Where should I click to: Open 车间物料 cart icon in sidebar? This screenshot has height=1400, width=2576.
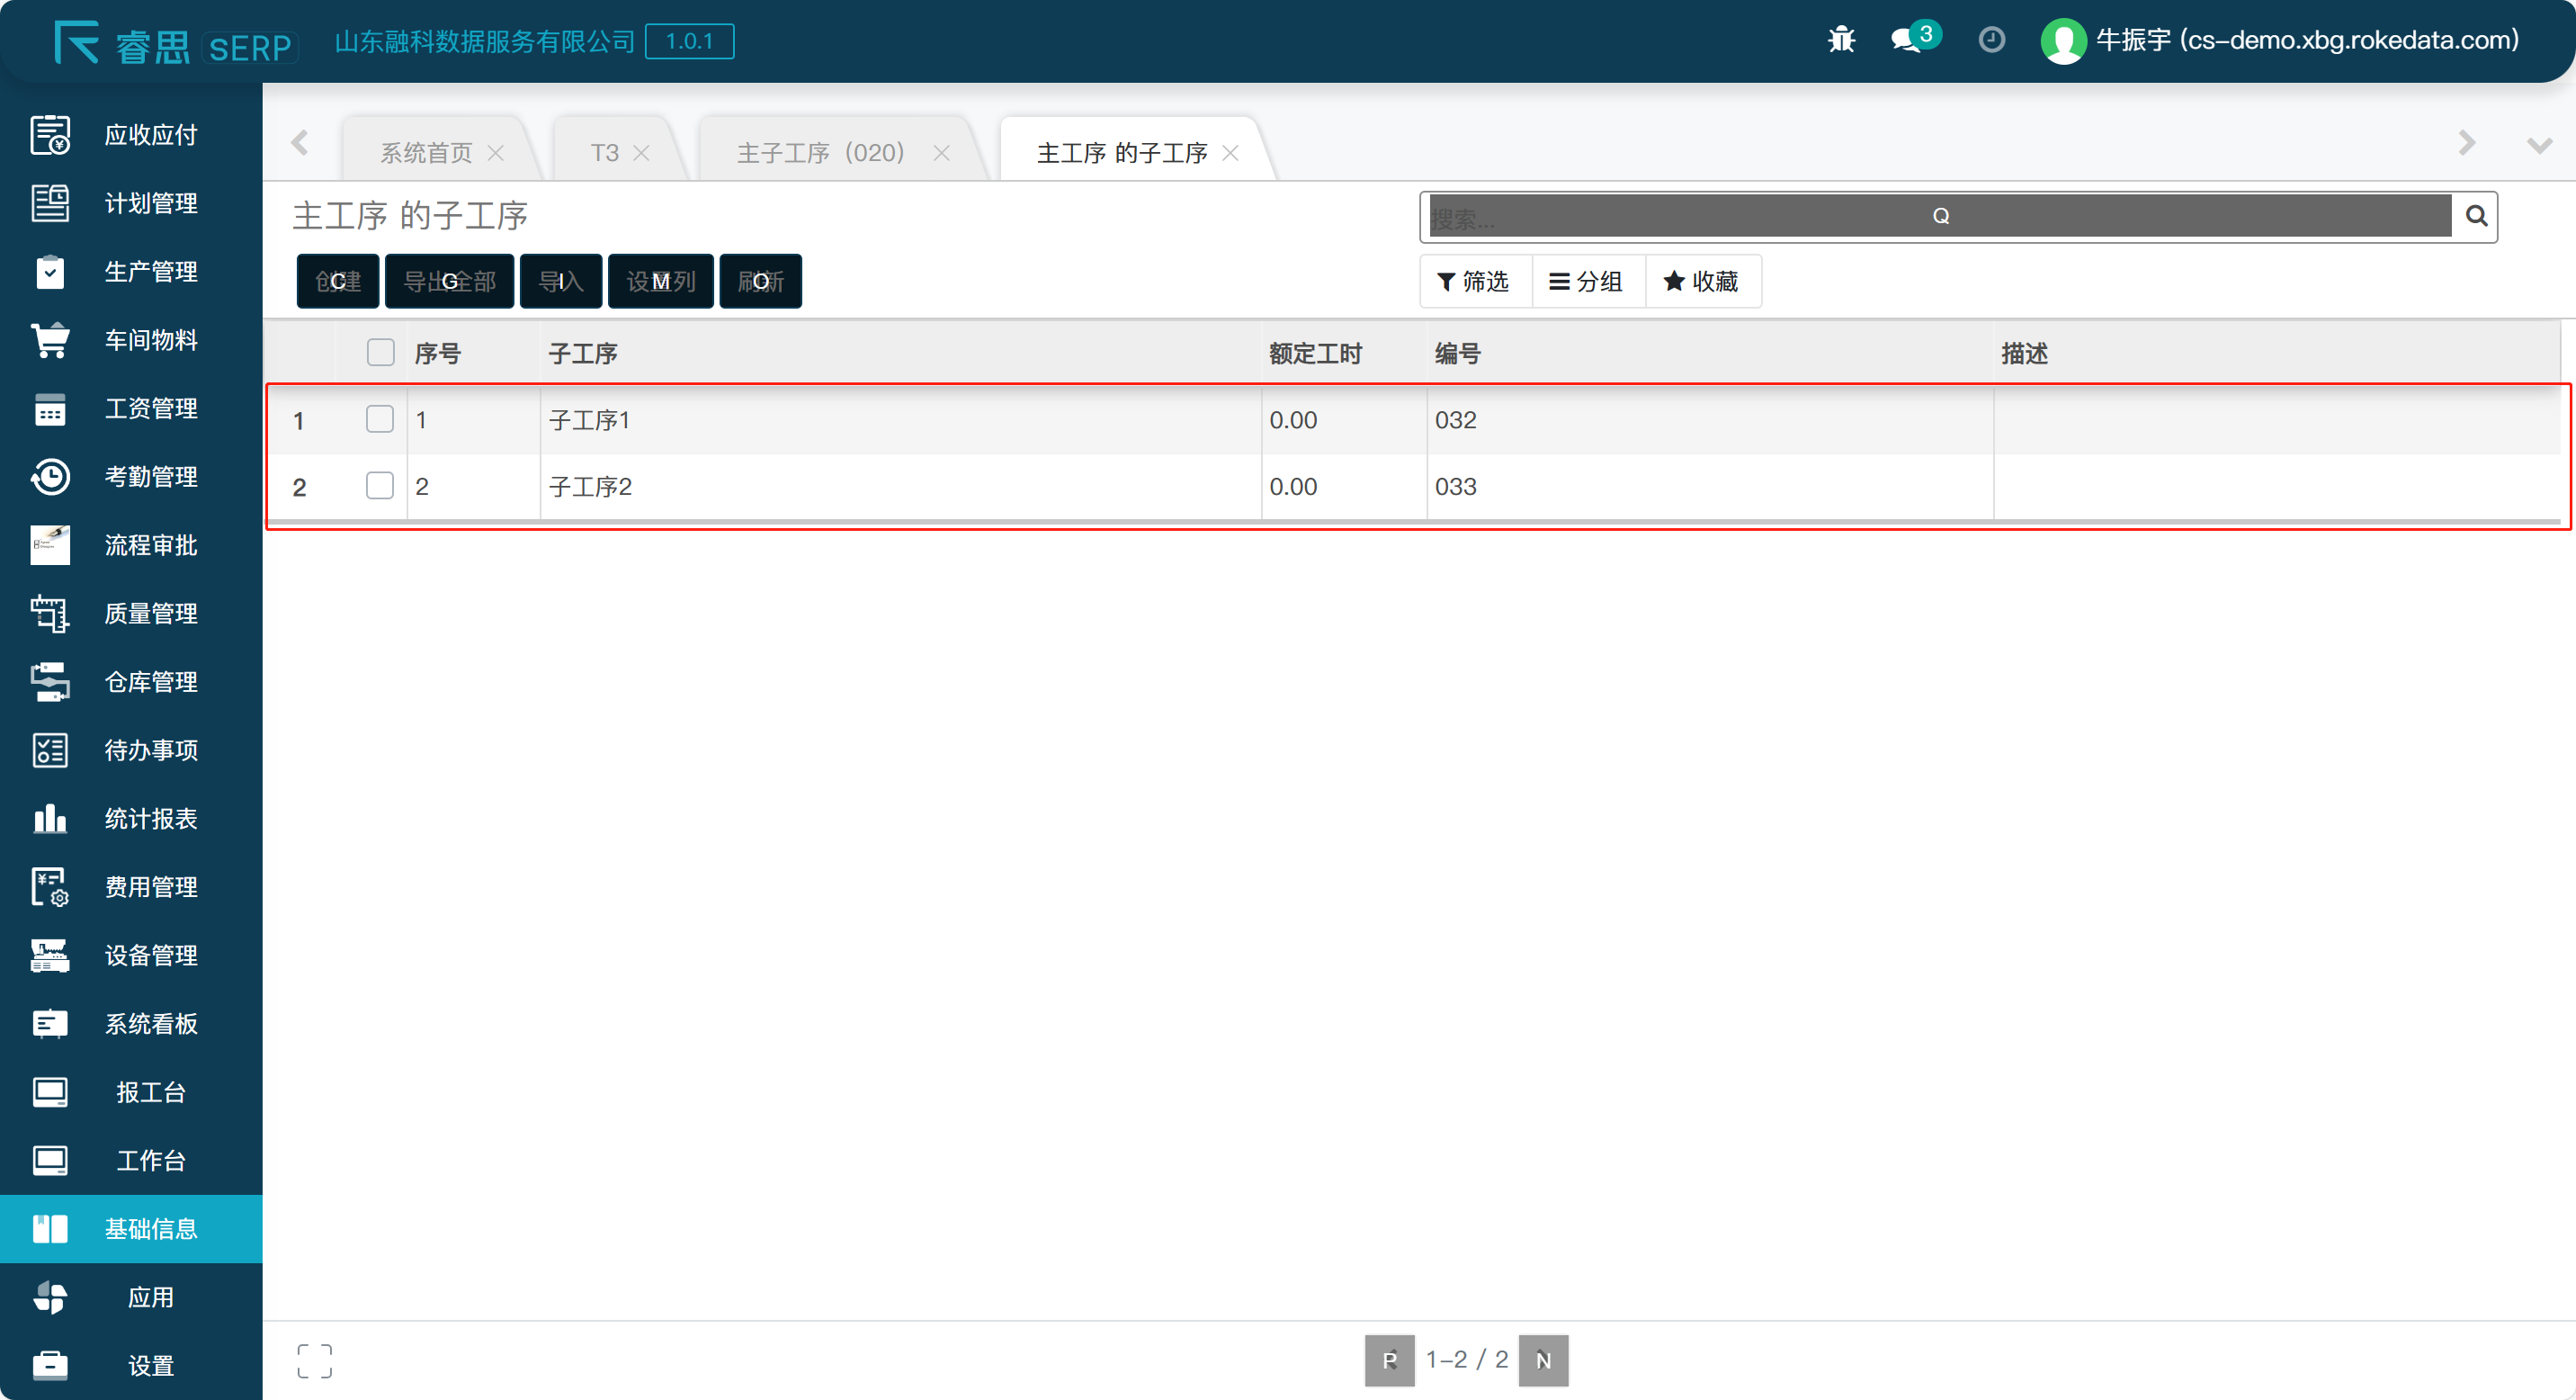click(50, 340)
